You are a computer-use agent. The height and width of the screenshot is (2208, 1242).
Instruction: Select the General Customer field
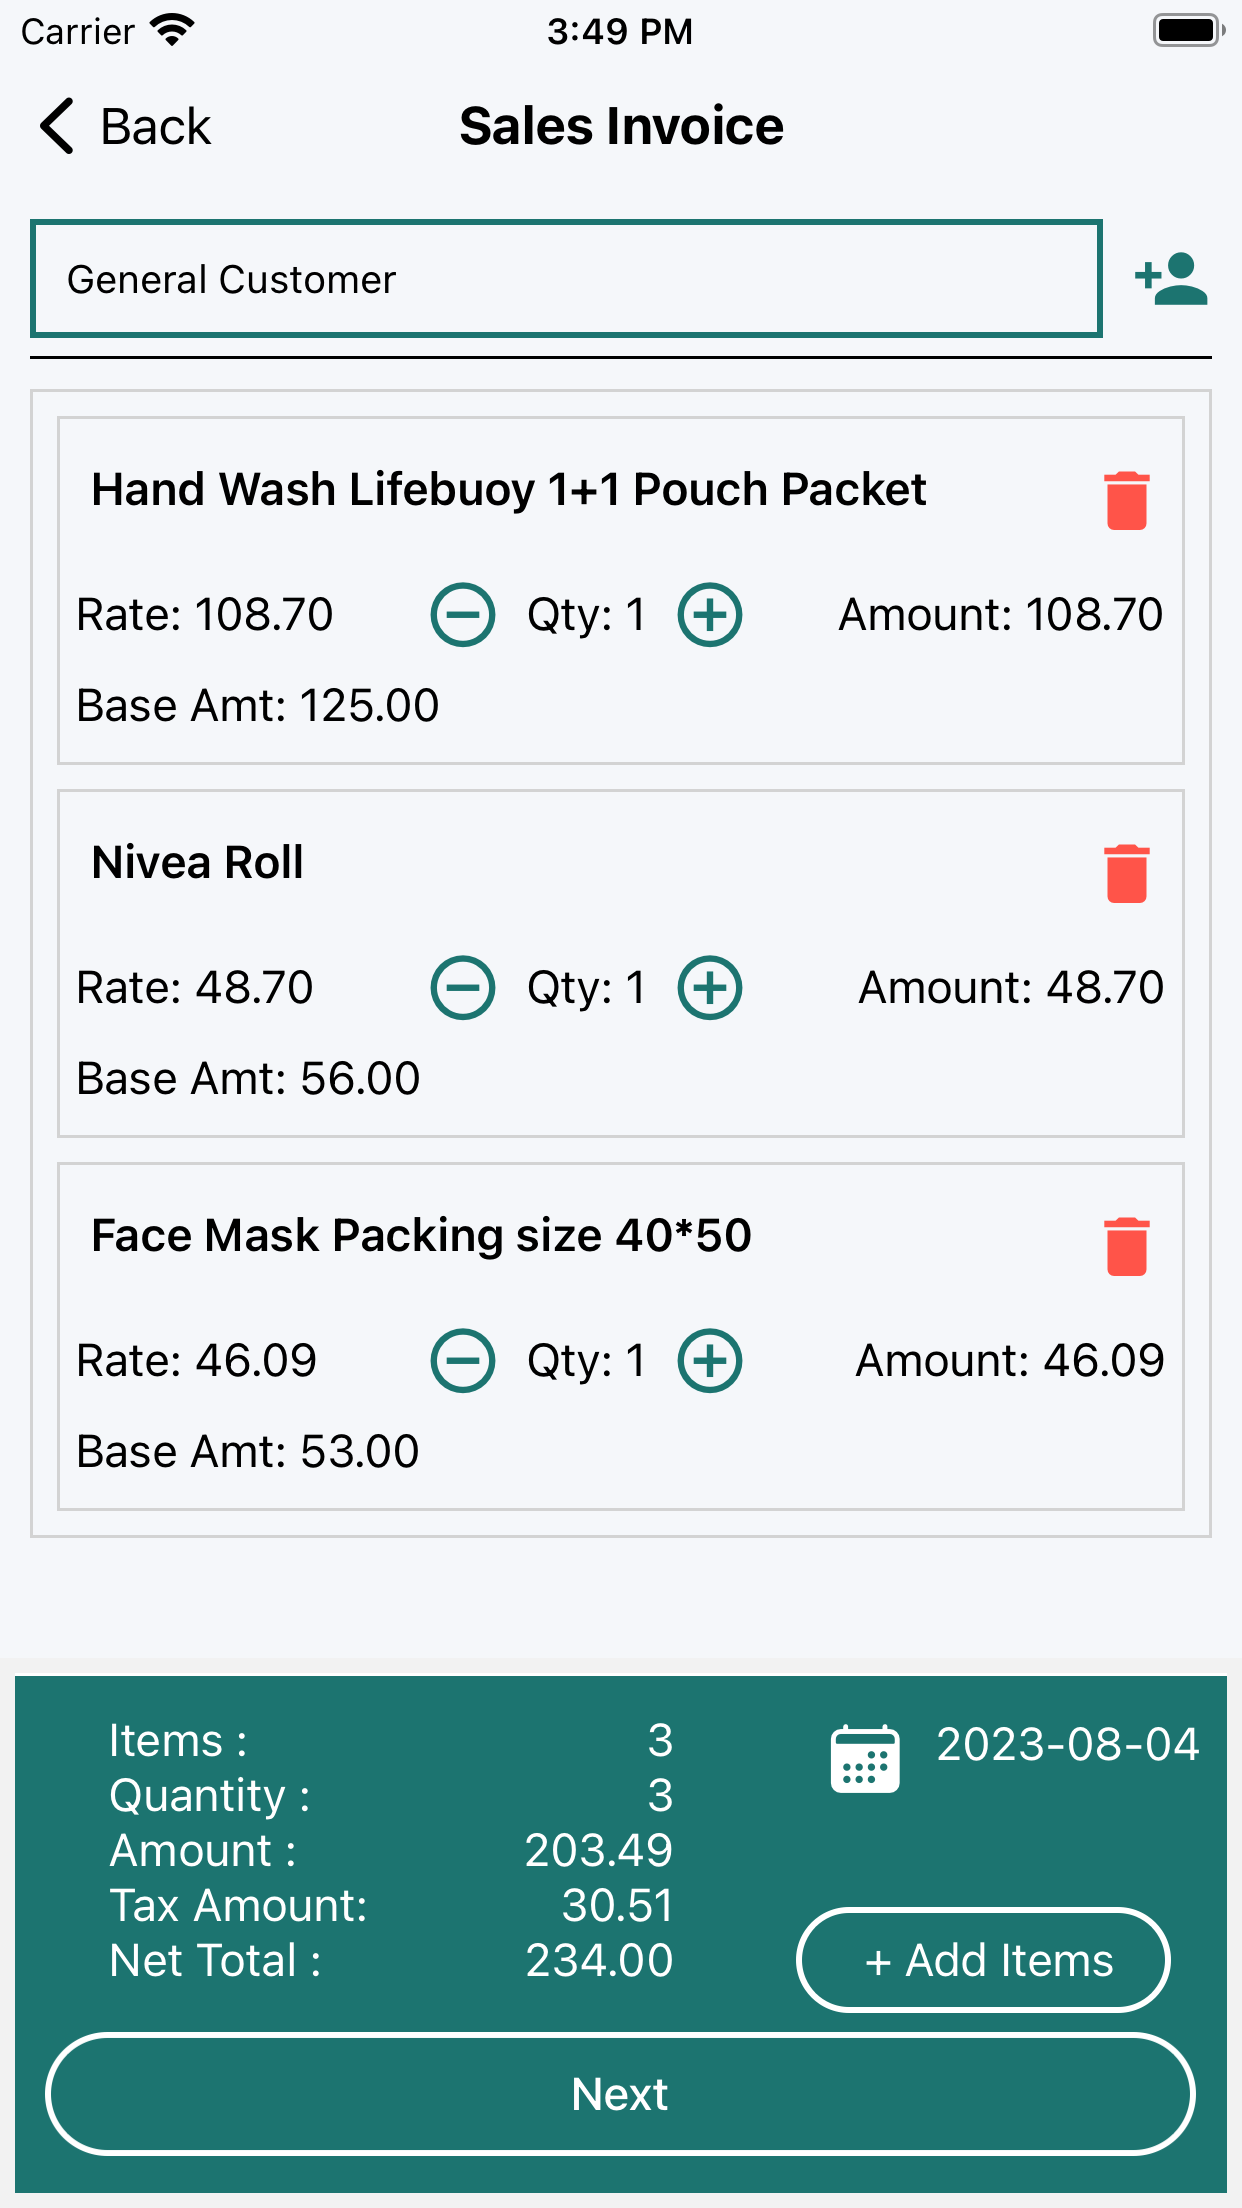[x=566, y=279]
